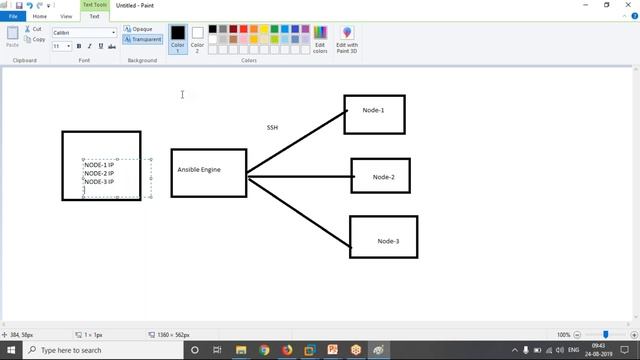The width and height of the screenshot is (640, 360).
Task: Pick the brown color swatch
Action: click(x=233, y=39)
